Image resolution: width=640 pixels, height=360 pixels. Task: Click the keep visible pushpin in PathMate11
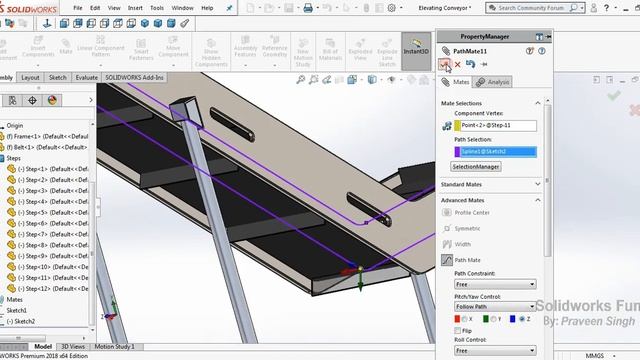coord(484,64)
